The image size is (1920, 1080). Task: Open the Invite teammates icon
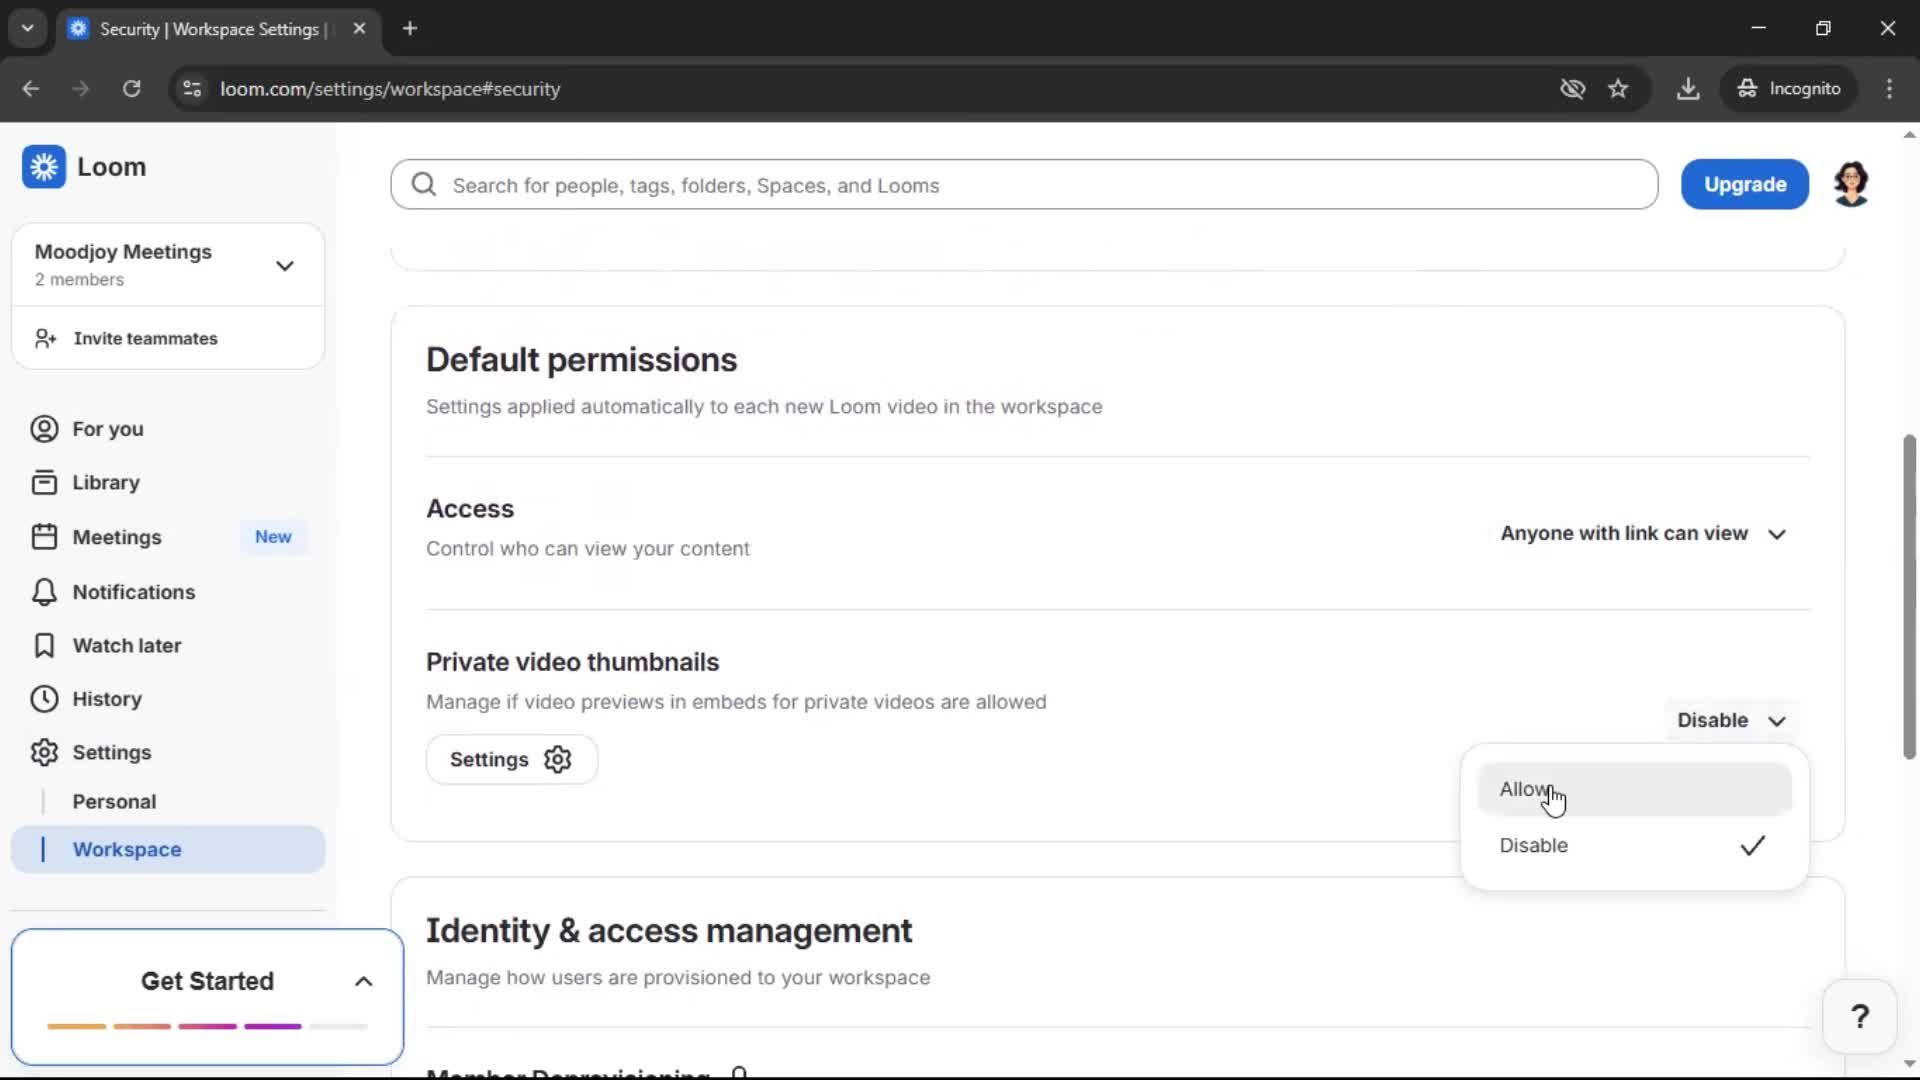point(44,338)
